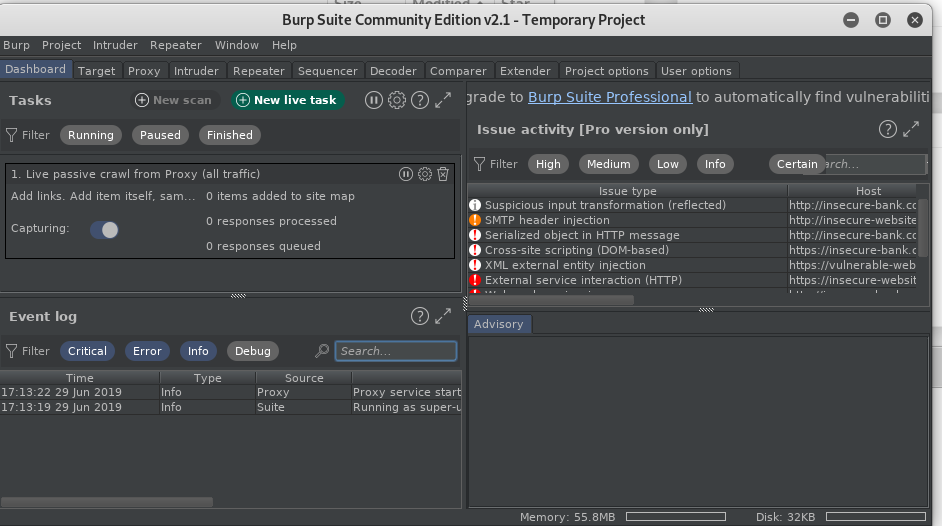Open help for the Tasks panel
Screen dimensions: 942x526
[x=420, y=100]
